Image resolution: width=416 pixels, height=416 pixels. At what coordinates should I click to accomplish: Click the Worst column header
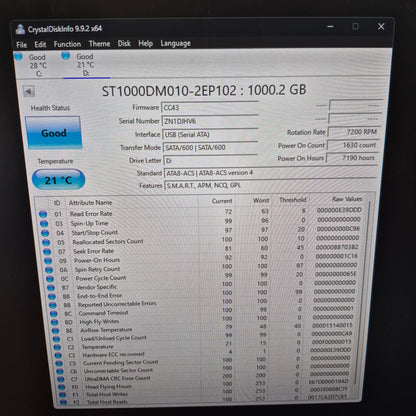pyautogui.click(x=261, y=200)
